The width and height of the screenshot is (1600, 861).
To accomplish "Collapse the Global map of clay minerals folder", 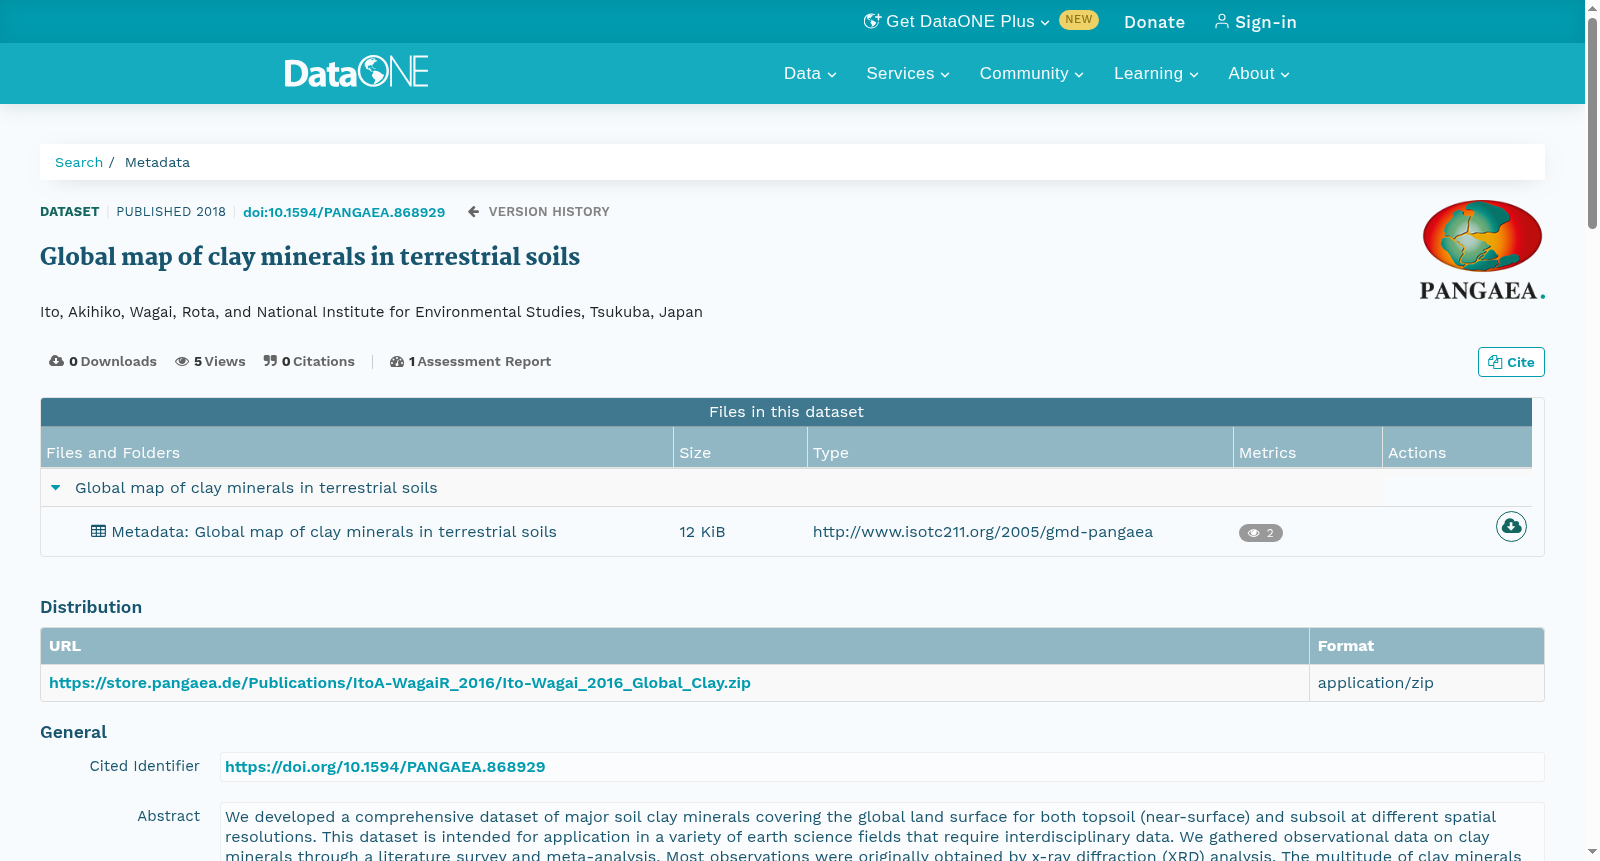I will tap(56, 488).
